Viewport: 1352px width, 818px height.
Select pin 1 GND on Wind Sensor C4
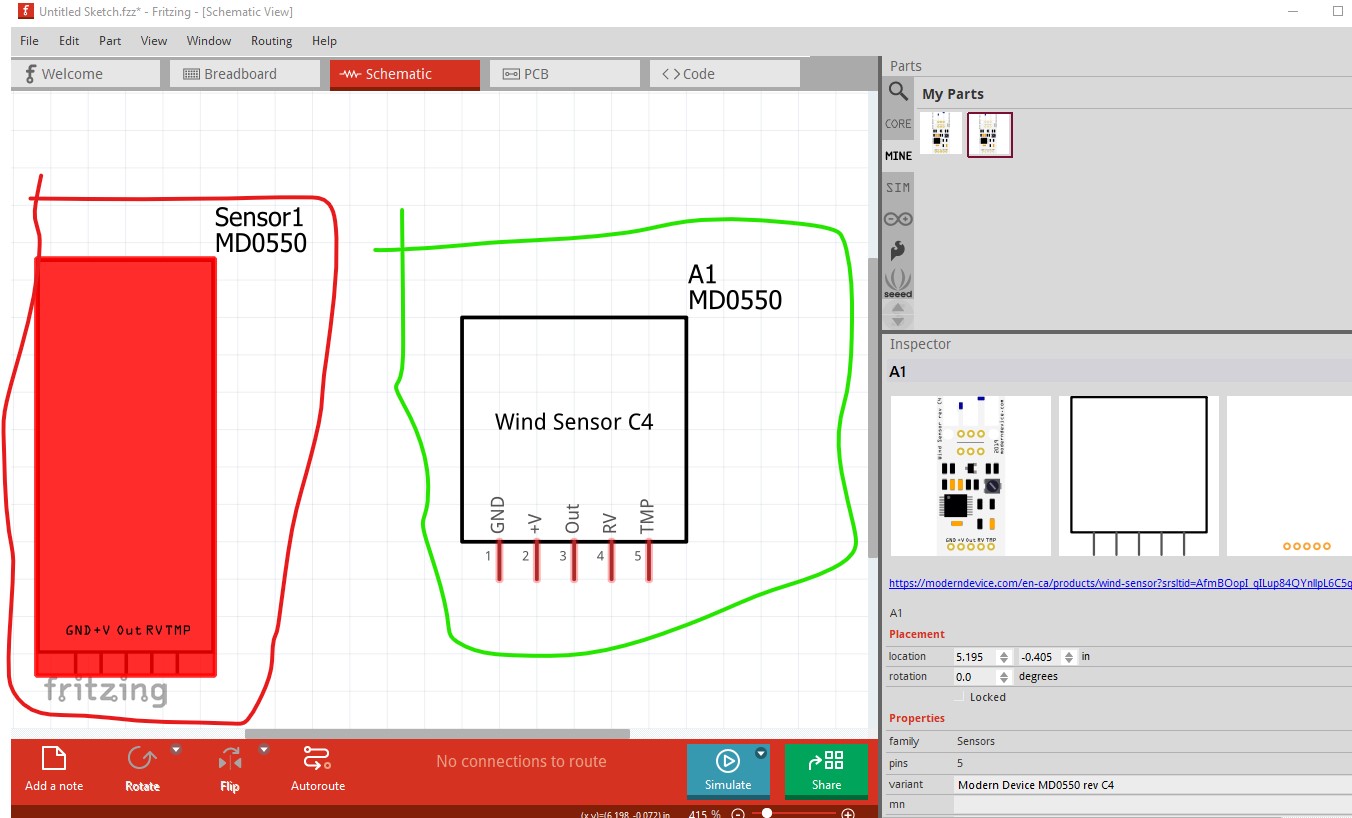point(499,560)
